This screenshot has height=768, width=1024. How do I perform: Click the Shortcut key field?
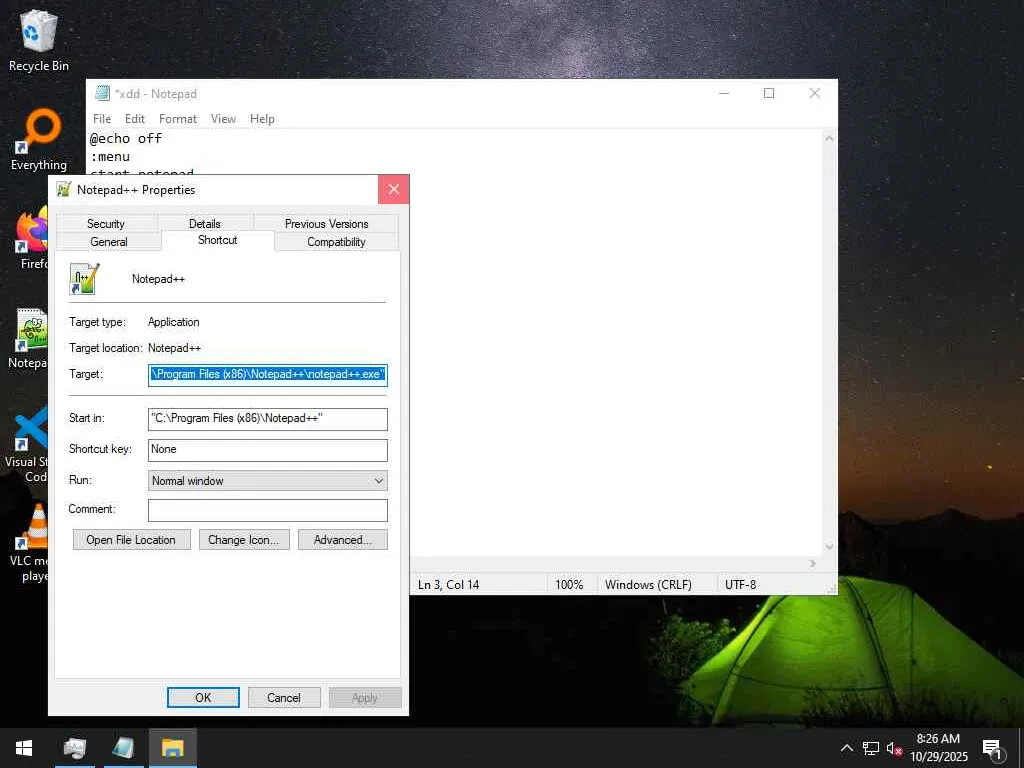point(268,450)
